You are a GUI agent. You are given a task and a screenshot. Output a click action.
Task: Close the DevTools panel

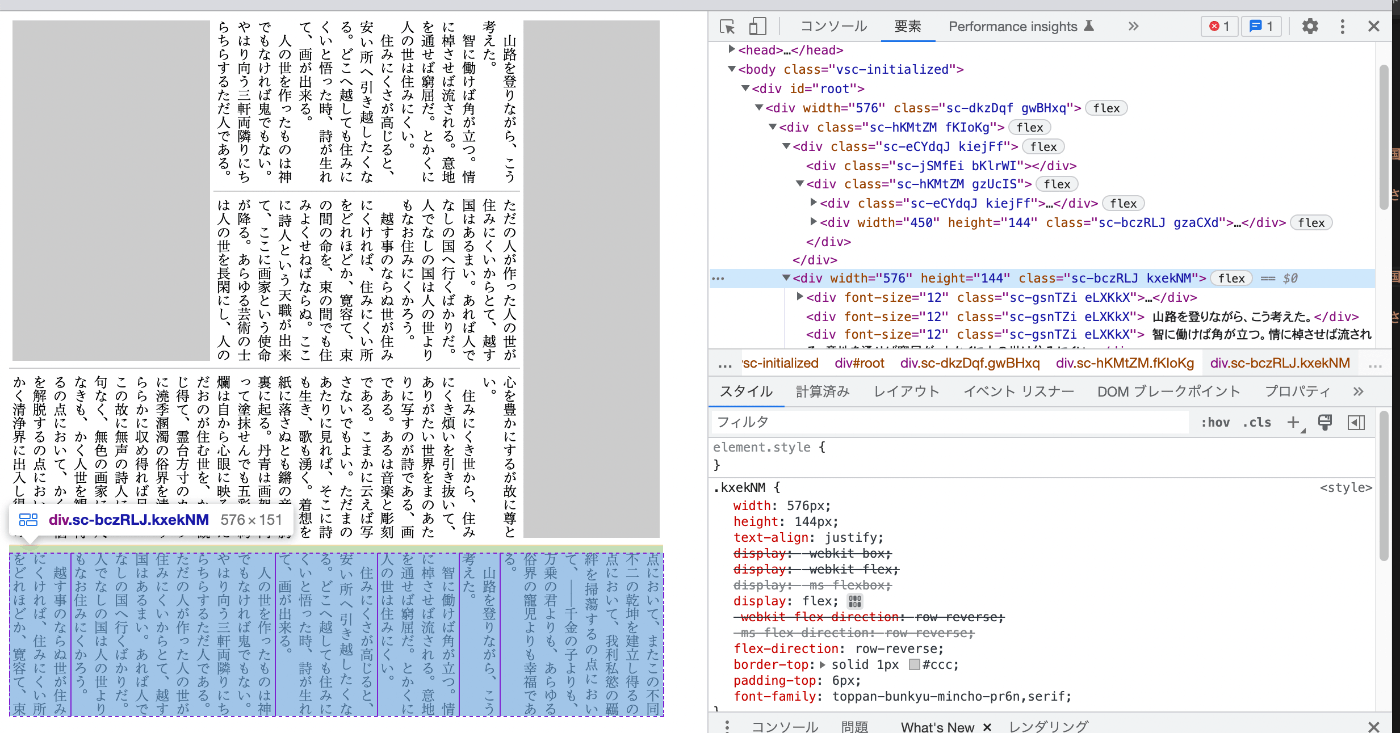[1376, 27]
